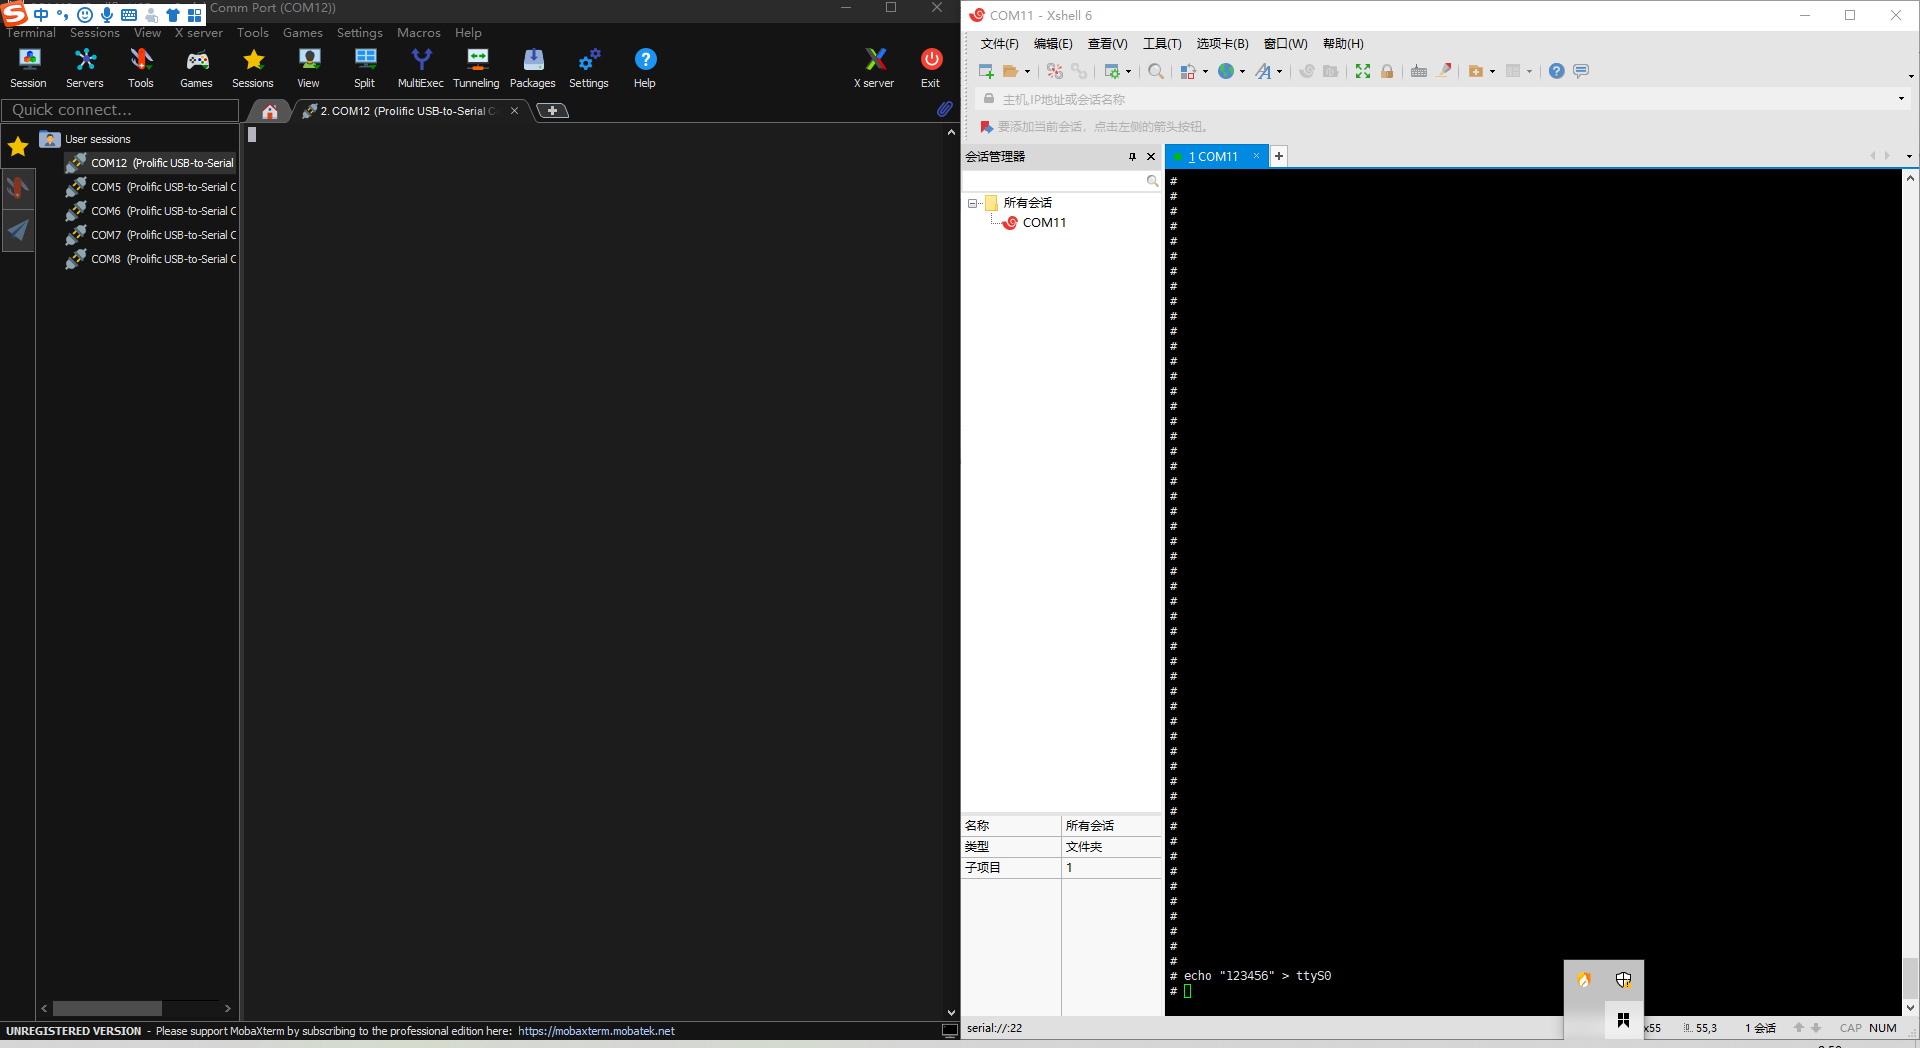Image resolution: width=1920 pixels, height=1048 pixels.
Task: Open the mobaxterm.mobatek.net link
Action: pos(597,1030)
